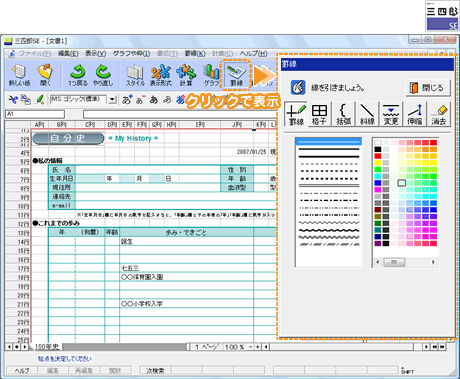The height and width of the screenshot is (379, 460).
Task: Click the cell containing ○○小学校入学
Action: pos(186,304)
